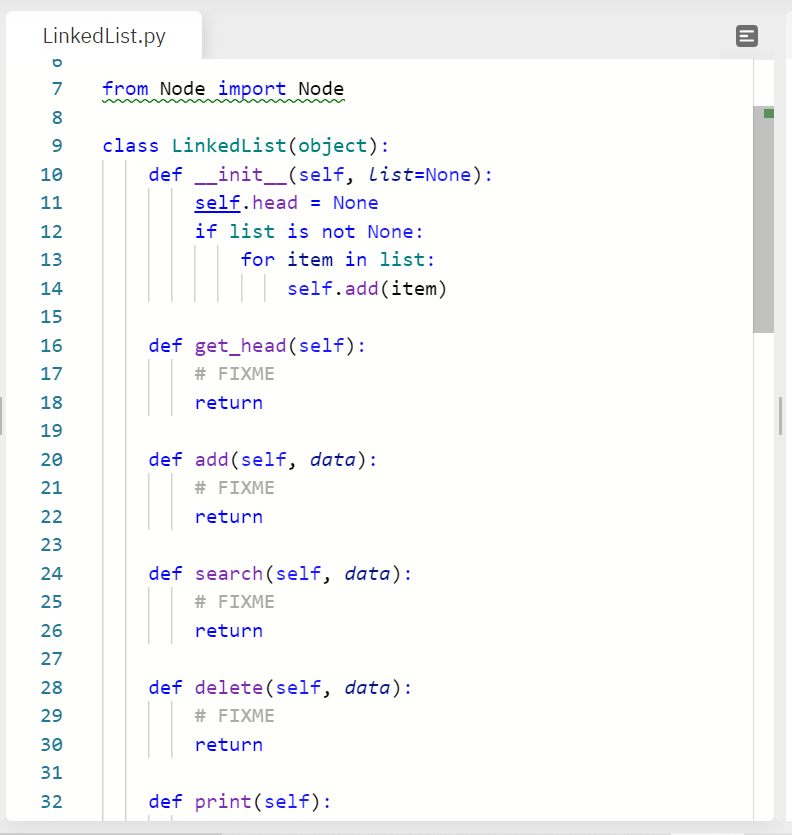
Task: Click line number 7 in gutter
Action: 57,88
